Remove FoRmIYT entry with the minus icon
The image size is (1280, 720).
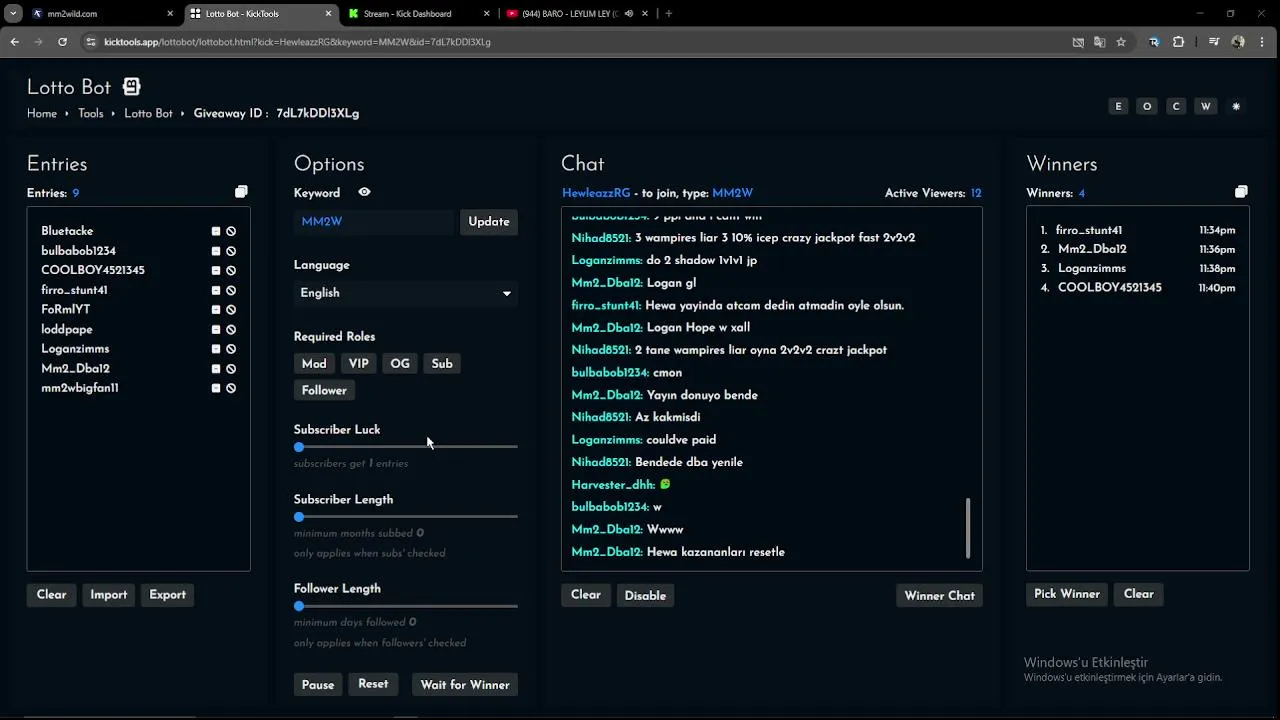[216, 309]
